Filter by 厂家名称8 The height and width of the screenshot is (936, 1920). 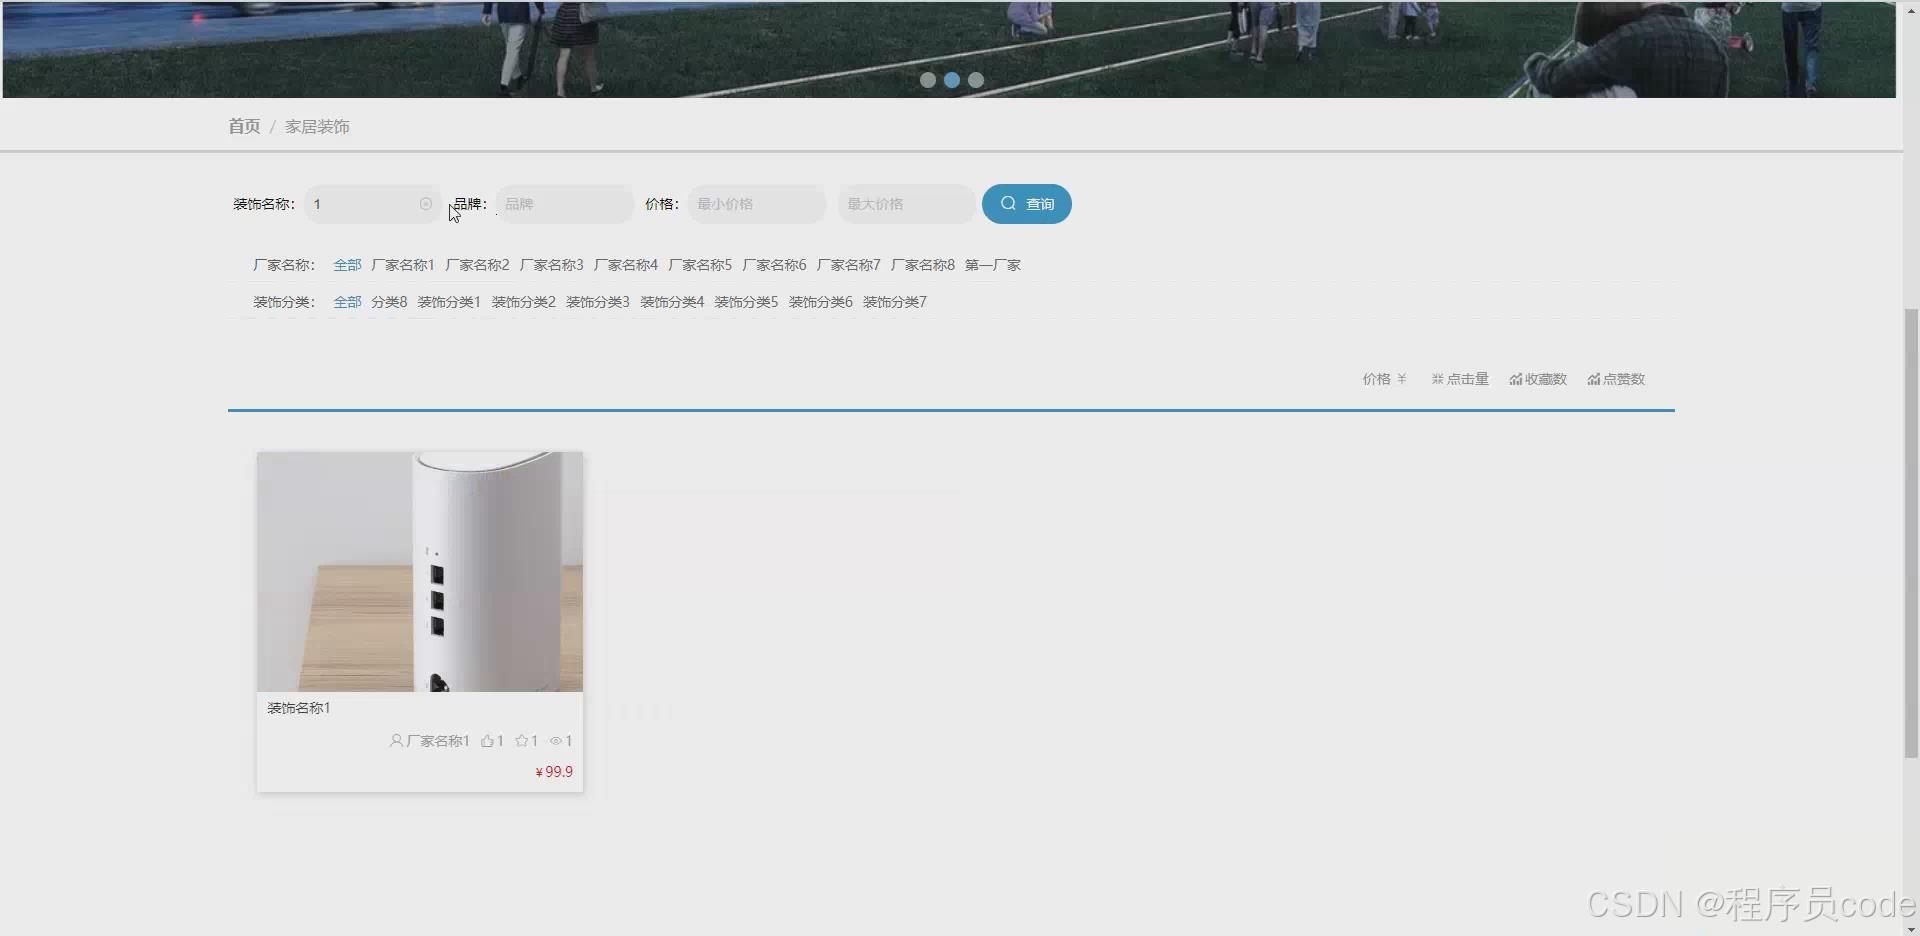point(923,265)
